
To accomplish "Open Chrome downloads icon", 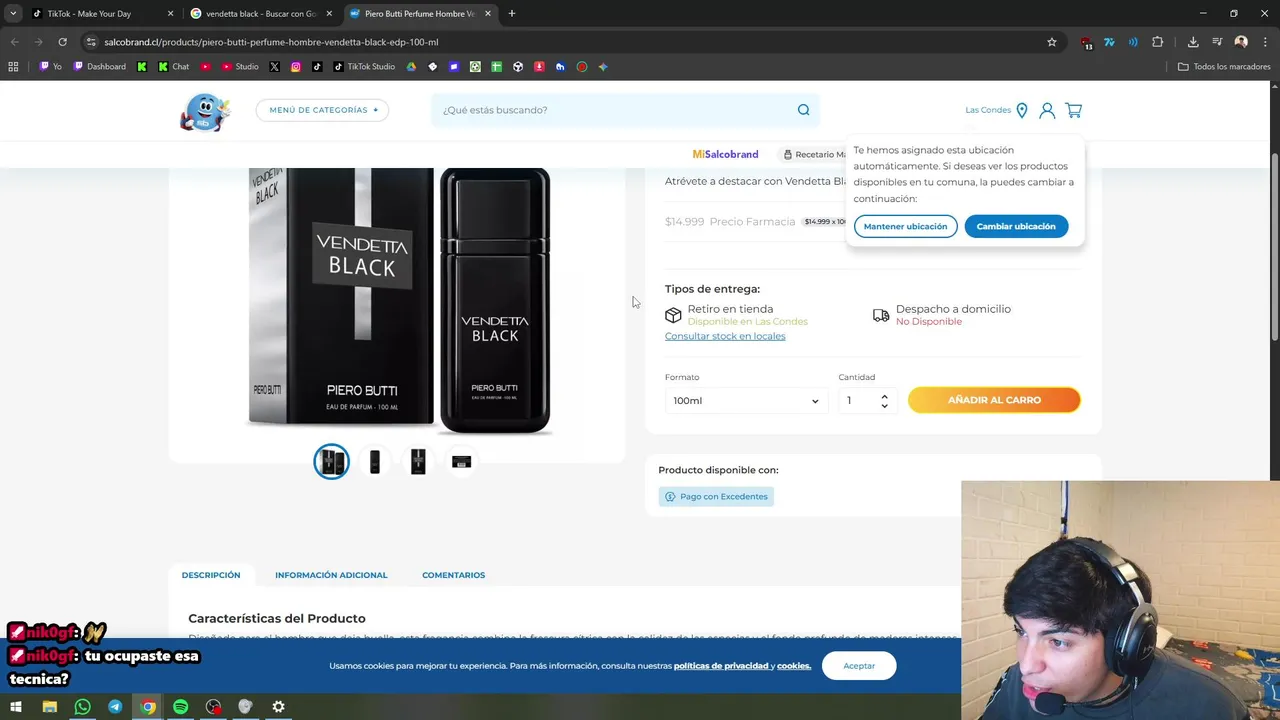I will click(1193, 42).
